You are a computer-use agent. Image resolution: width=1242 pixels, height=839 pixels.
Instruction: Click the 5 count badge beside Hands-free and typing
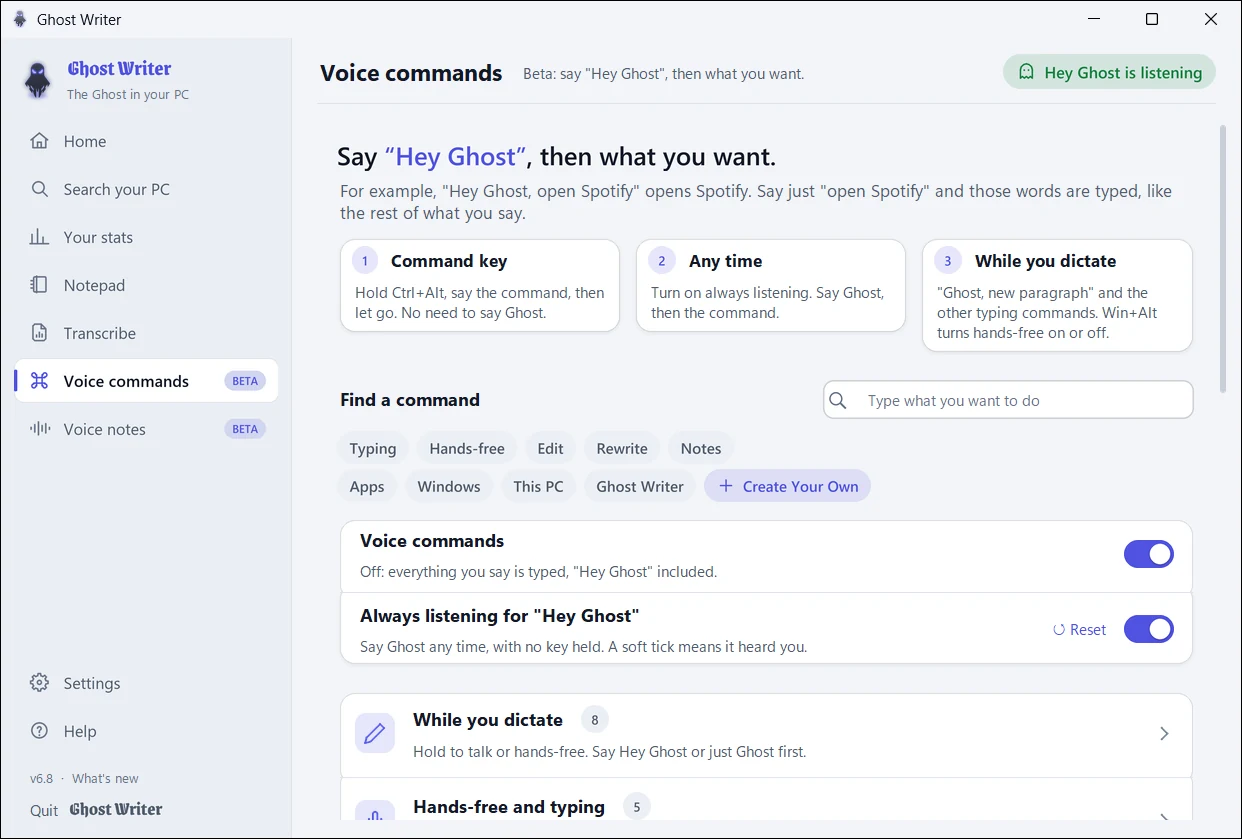point(636,806)
